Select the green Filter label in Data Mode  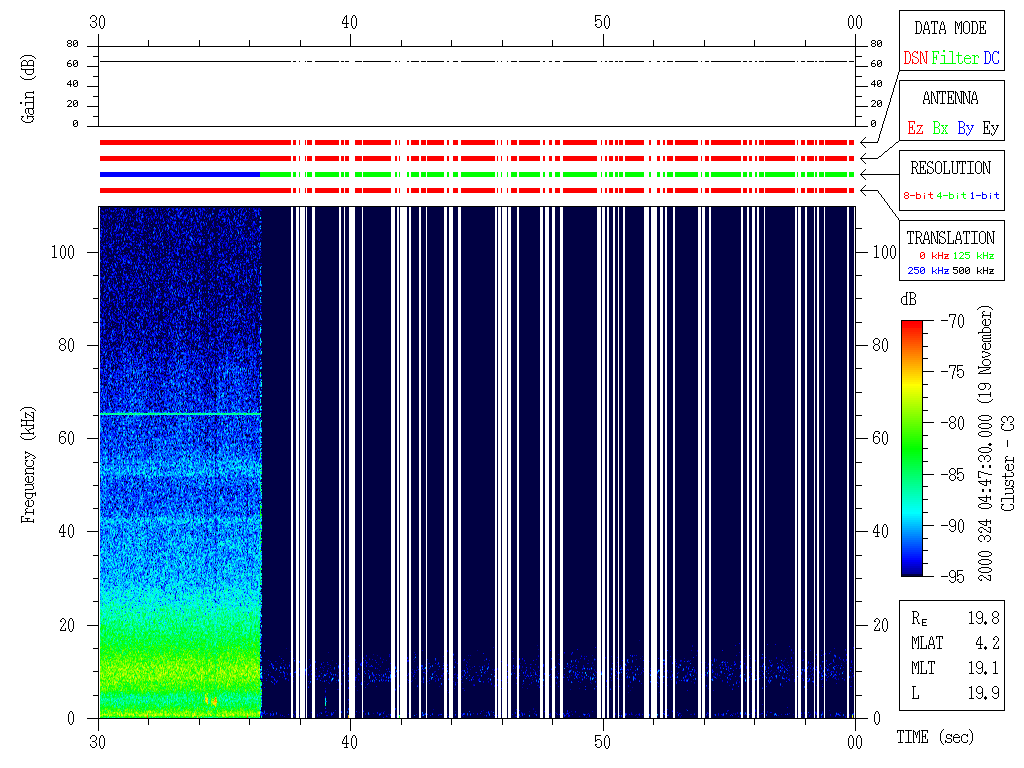coord(955,59)
